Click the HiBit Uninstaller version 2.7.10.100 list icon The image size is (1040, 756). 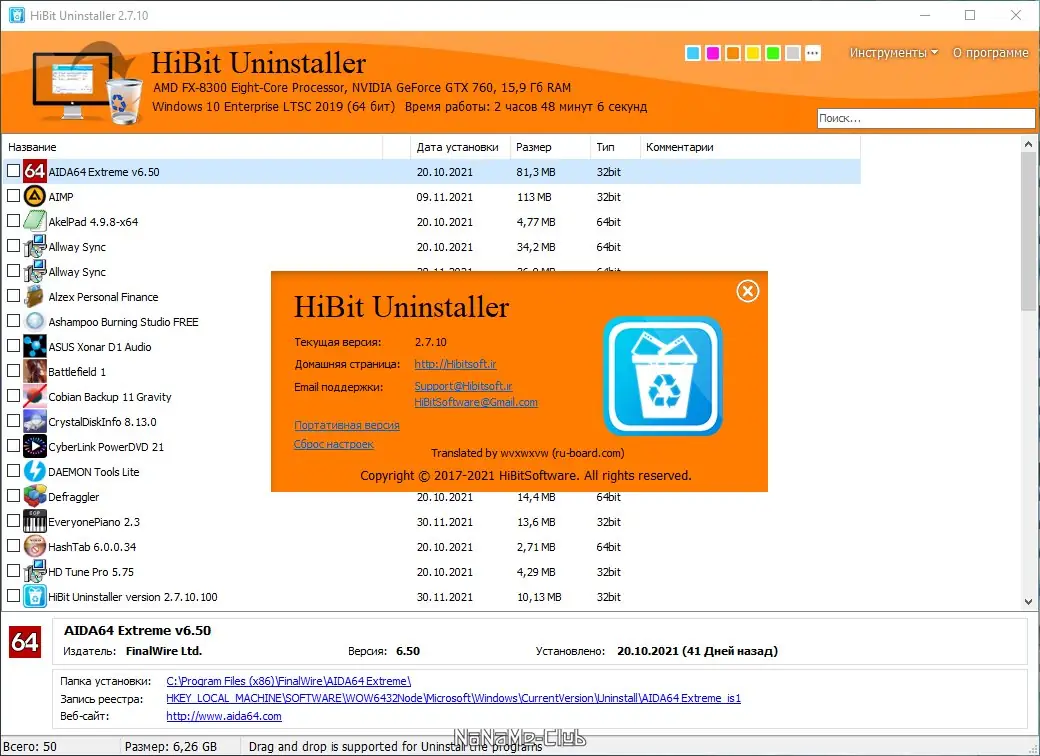point(34,597)
